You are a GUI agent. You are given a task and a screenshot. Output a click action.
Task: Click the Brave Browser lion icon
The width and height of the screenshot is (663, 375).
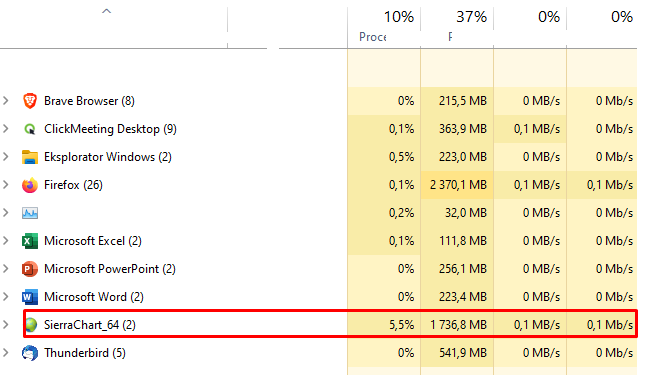30,101
